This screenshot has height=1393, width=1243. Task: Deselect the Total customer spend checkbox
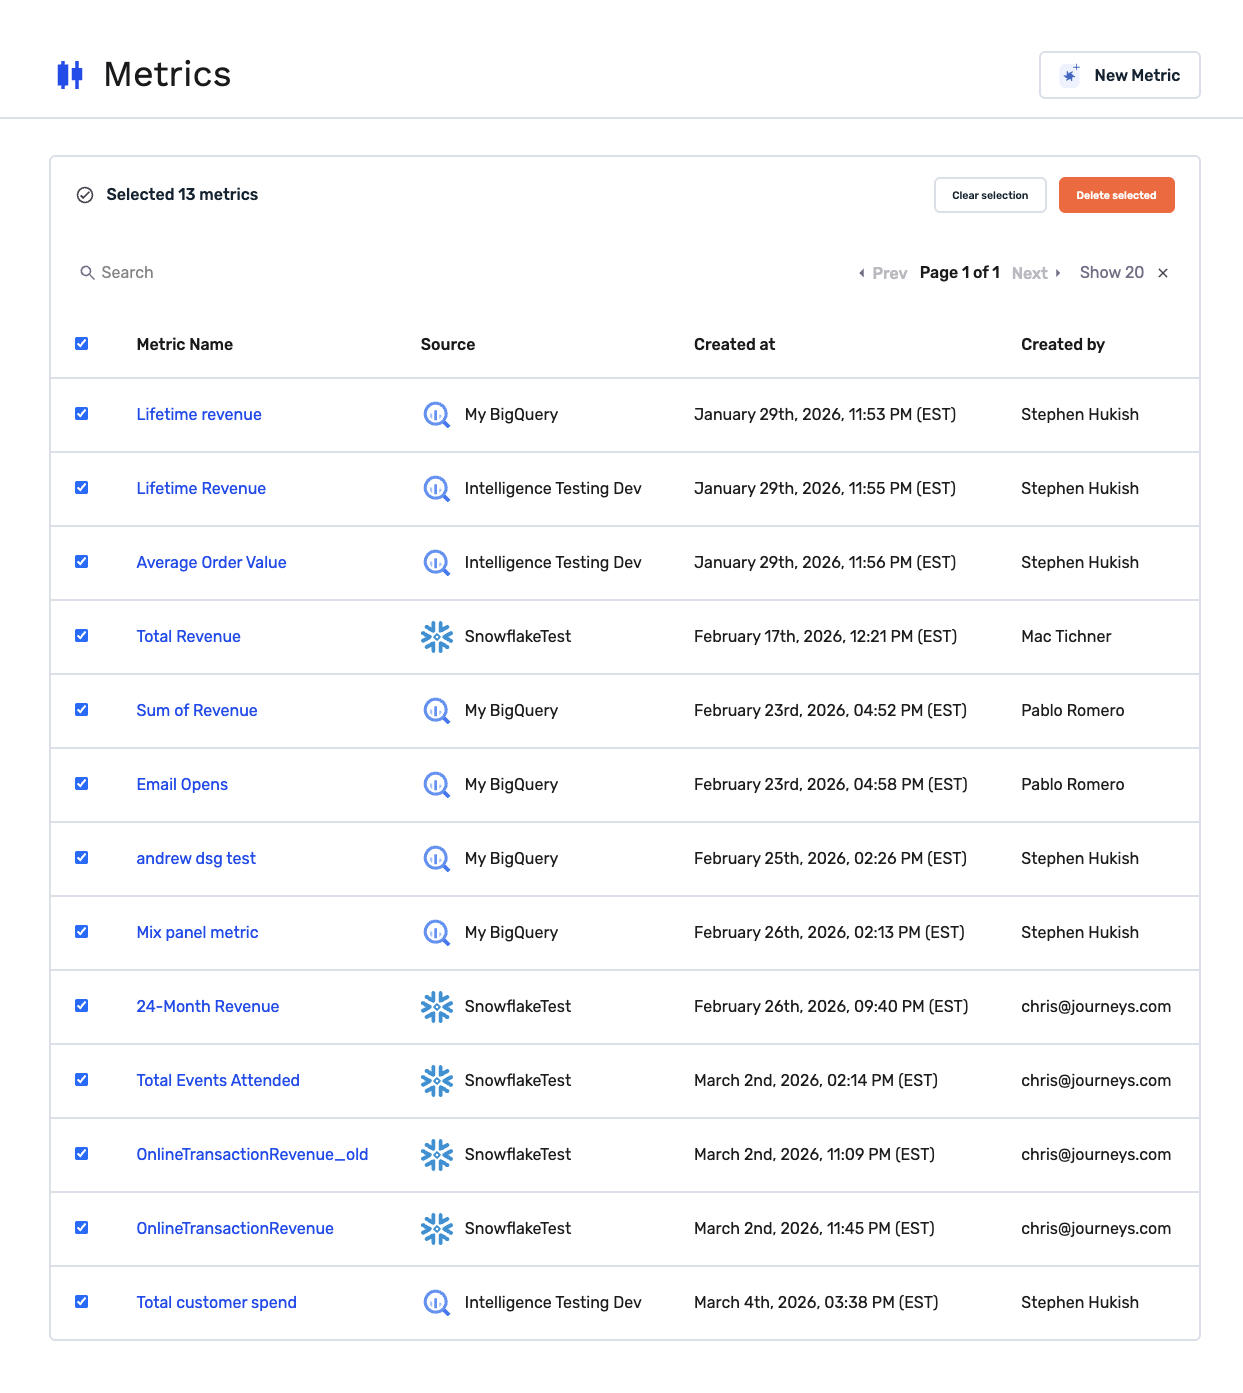[x=82, y=1302]
